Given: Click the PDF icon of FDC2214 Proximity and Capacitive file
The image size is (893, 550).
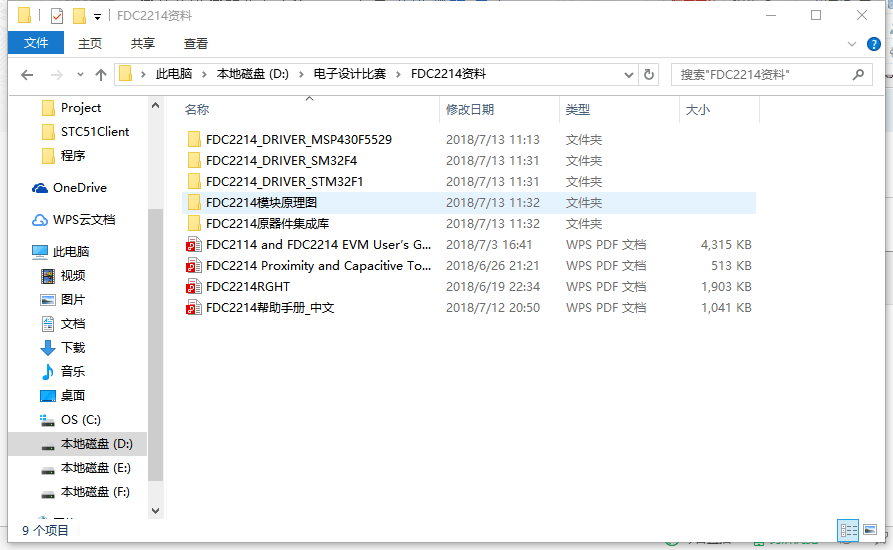Looking at the screenshot, I should click(194, 266).
